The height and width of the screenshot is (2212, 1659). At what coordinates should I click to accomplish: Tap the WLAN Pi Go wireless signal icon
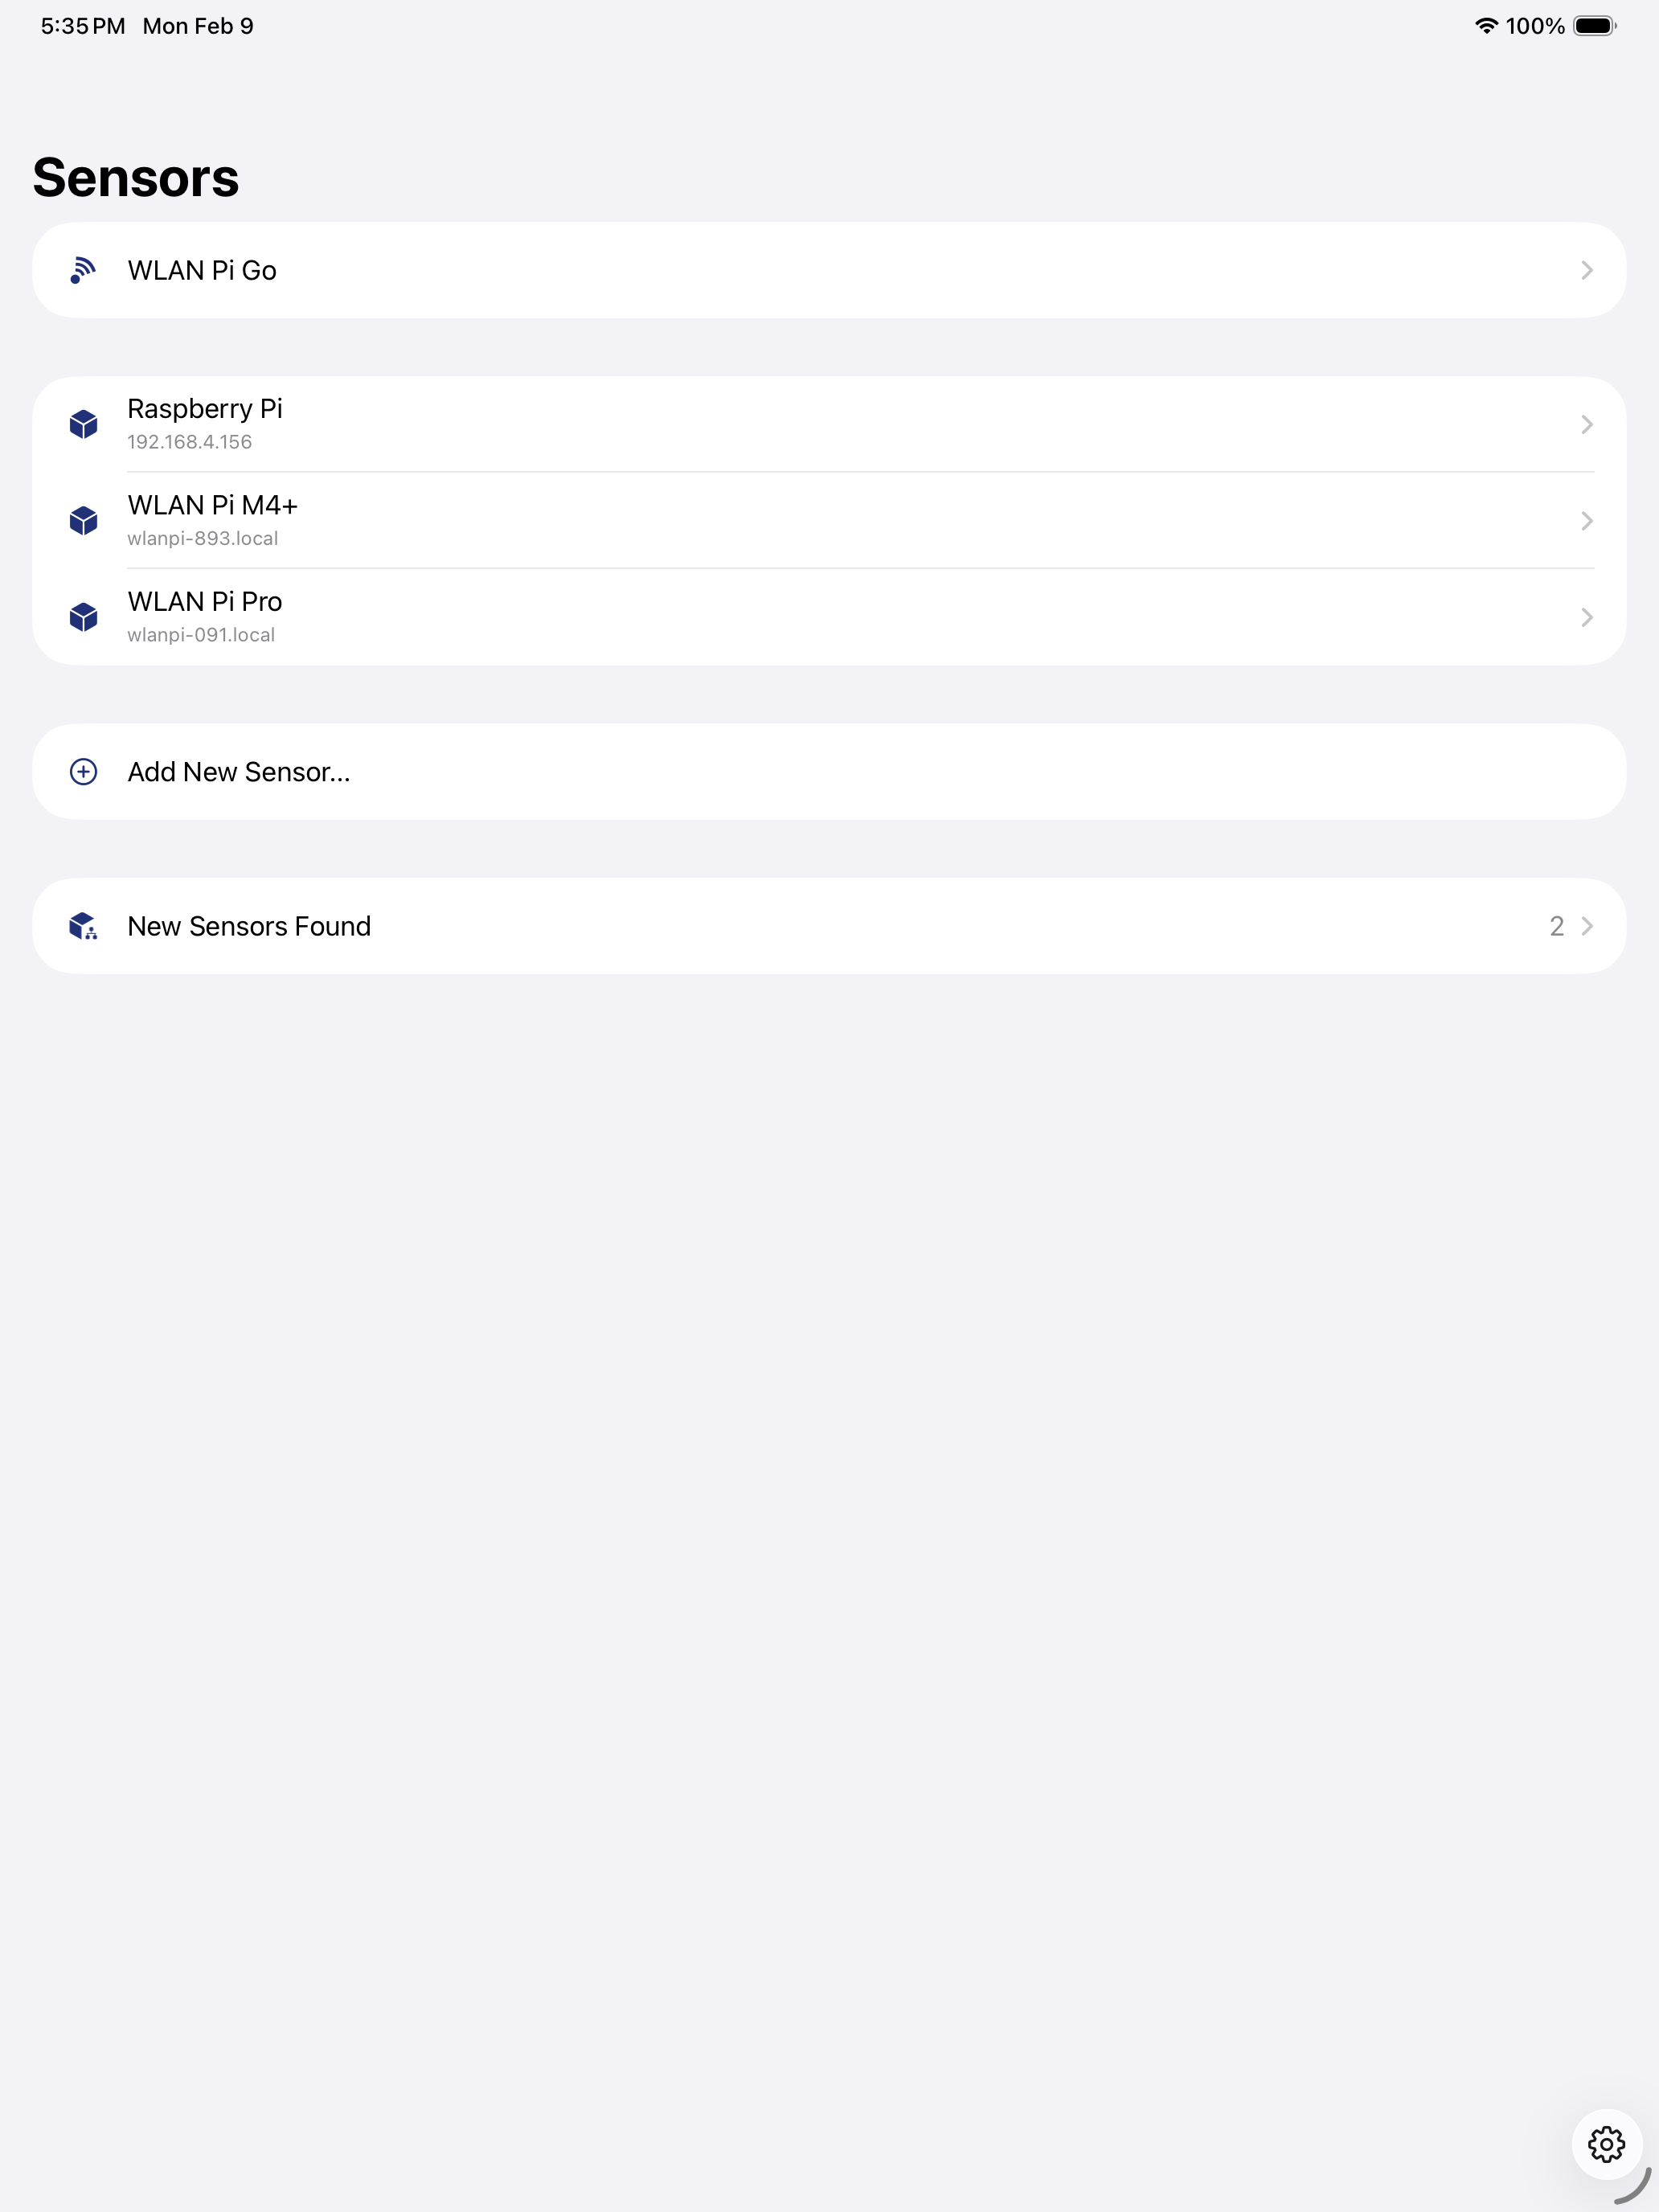83,270
